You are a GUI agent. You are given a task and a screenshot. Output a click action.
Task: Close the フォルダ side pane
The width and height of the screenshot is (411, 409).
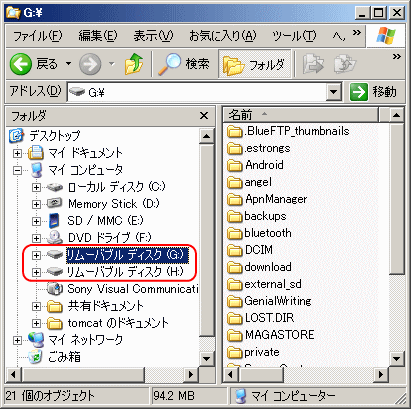tap(204, 116)
